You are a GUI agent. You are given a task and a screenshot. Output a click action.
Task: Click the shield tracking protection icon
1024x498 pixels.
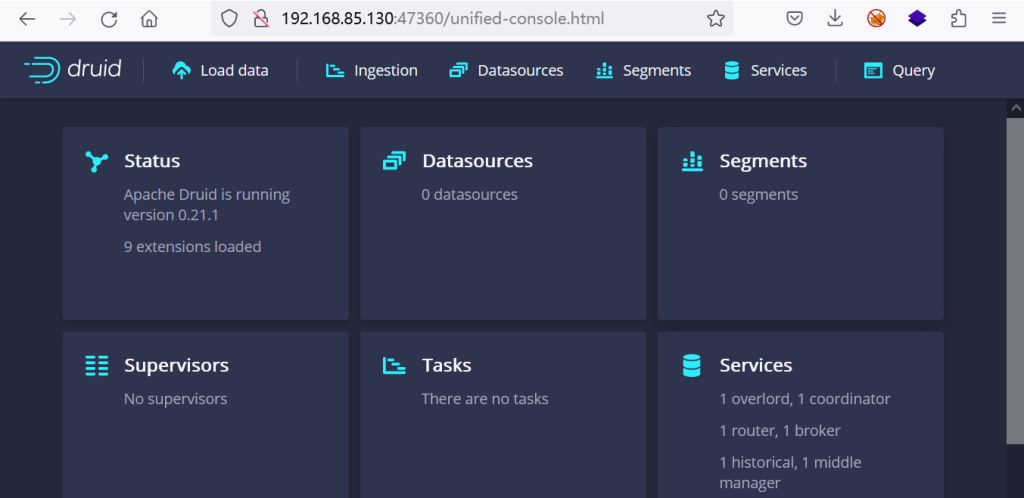(x=229, y=18)
